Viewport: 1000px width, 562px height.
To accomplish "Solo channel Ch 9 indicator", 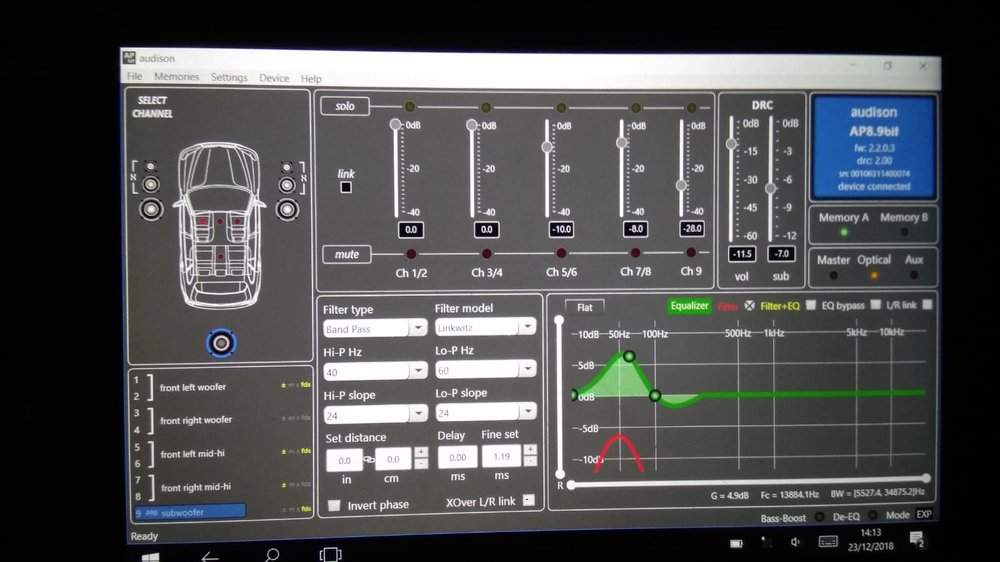I will pyautogui.click(x=691, y=108).
